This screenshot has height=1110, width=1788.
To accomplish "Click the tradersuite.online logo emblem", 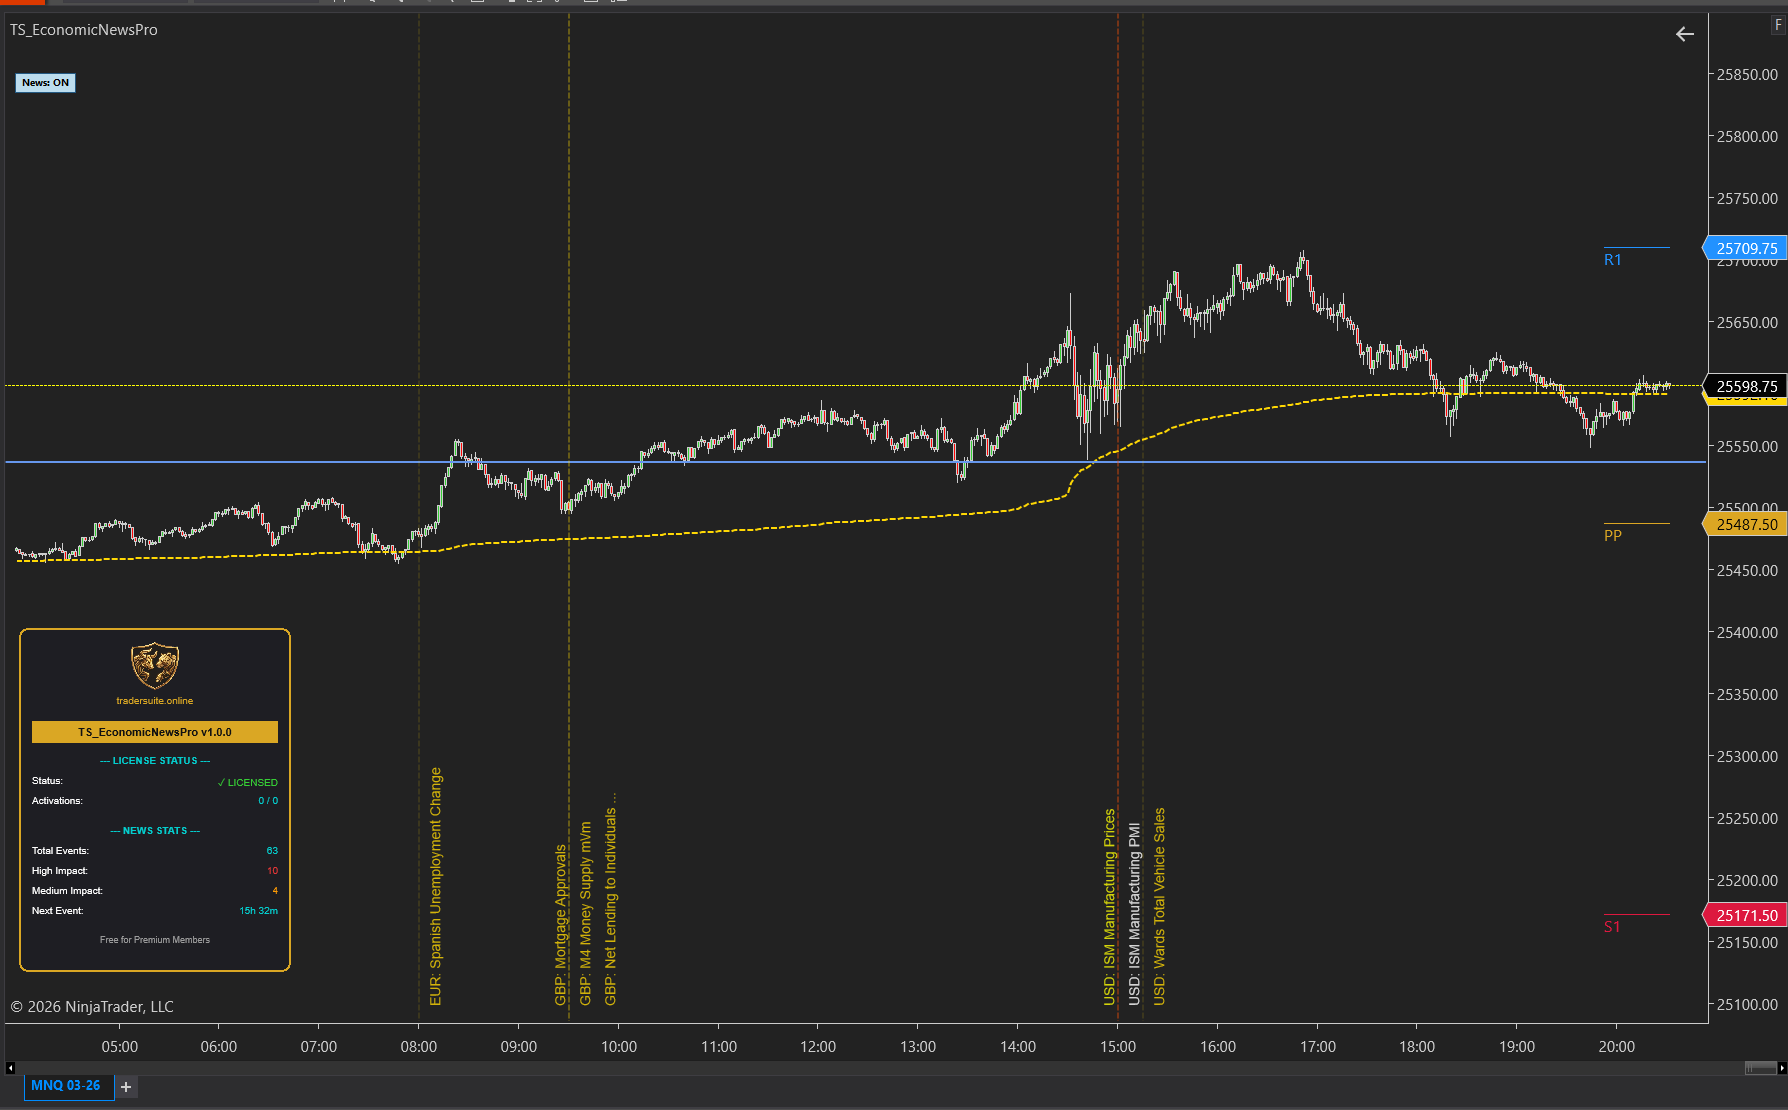I will [155, 665].
